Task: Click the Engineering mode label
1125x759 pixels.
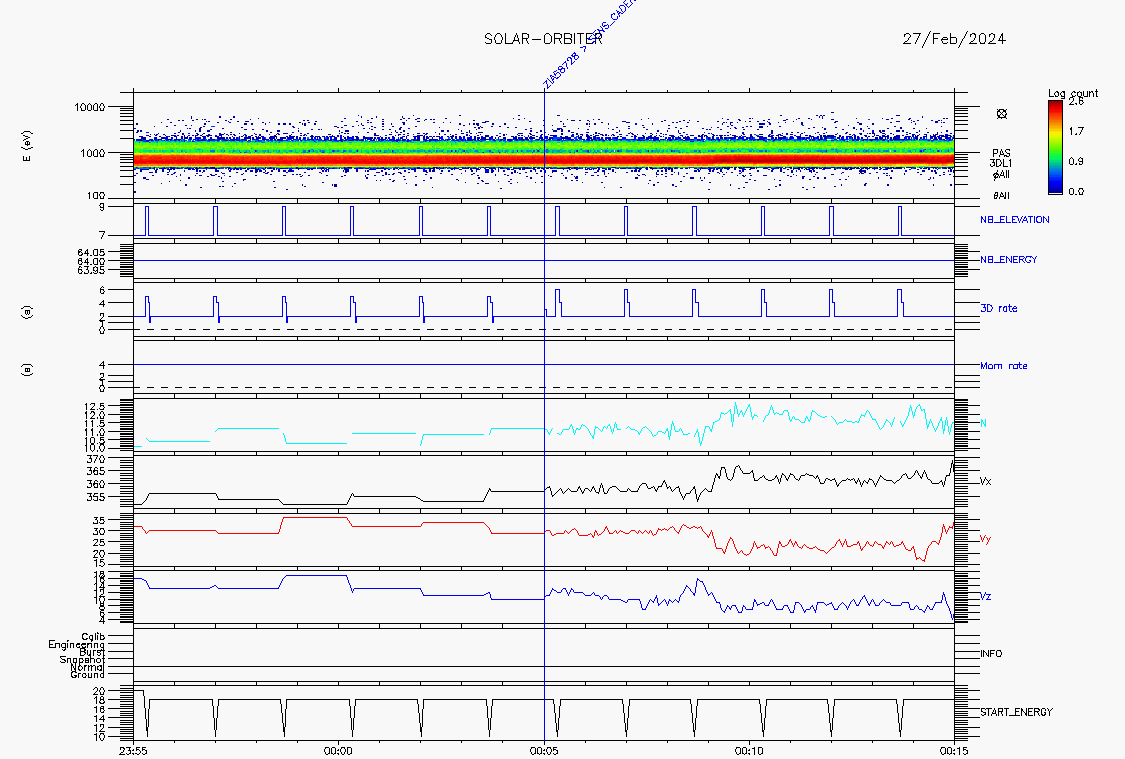Action: coord(77,644)
